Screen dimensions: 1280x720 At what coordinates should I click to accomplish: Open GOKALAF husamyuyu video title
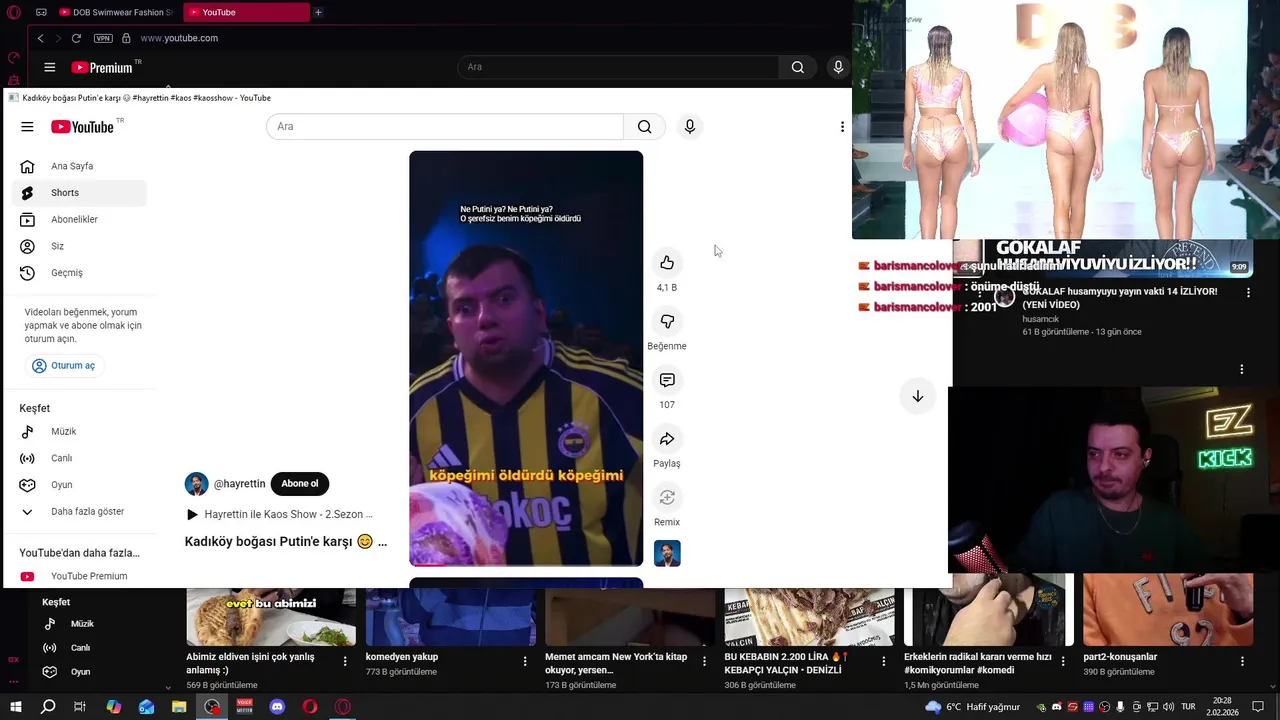[x=1119, y=298]
